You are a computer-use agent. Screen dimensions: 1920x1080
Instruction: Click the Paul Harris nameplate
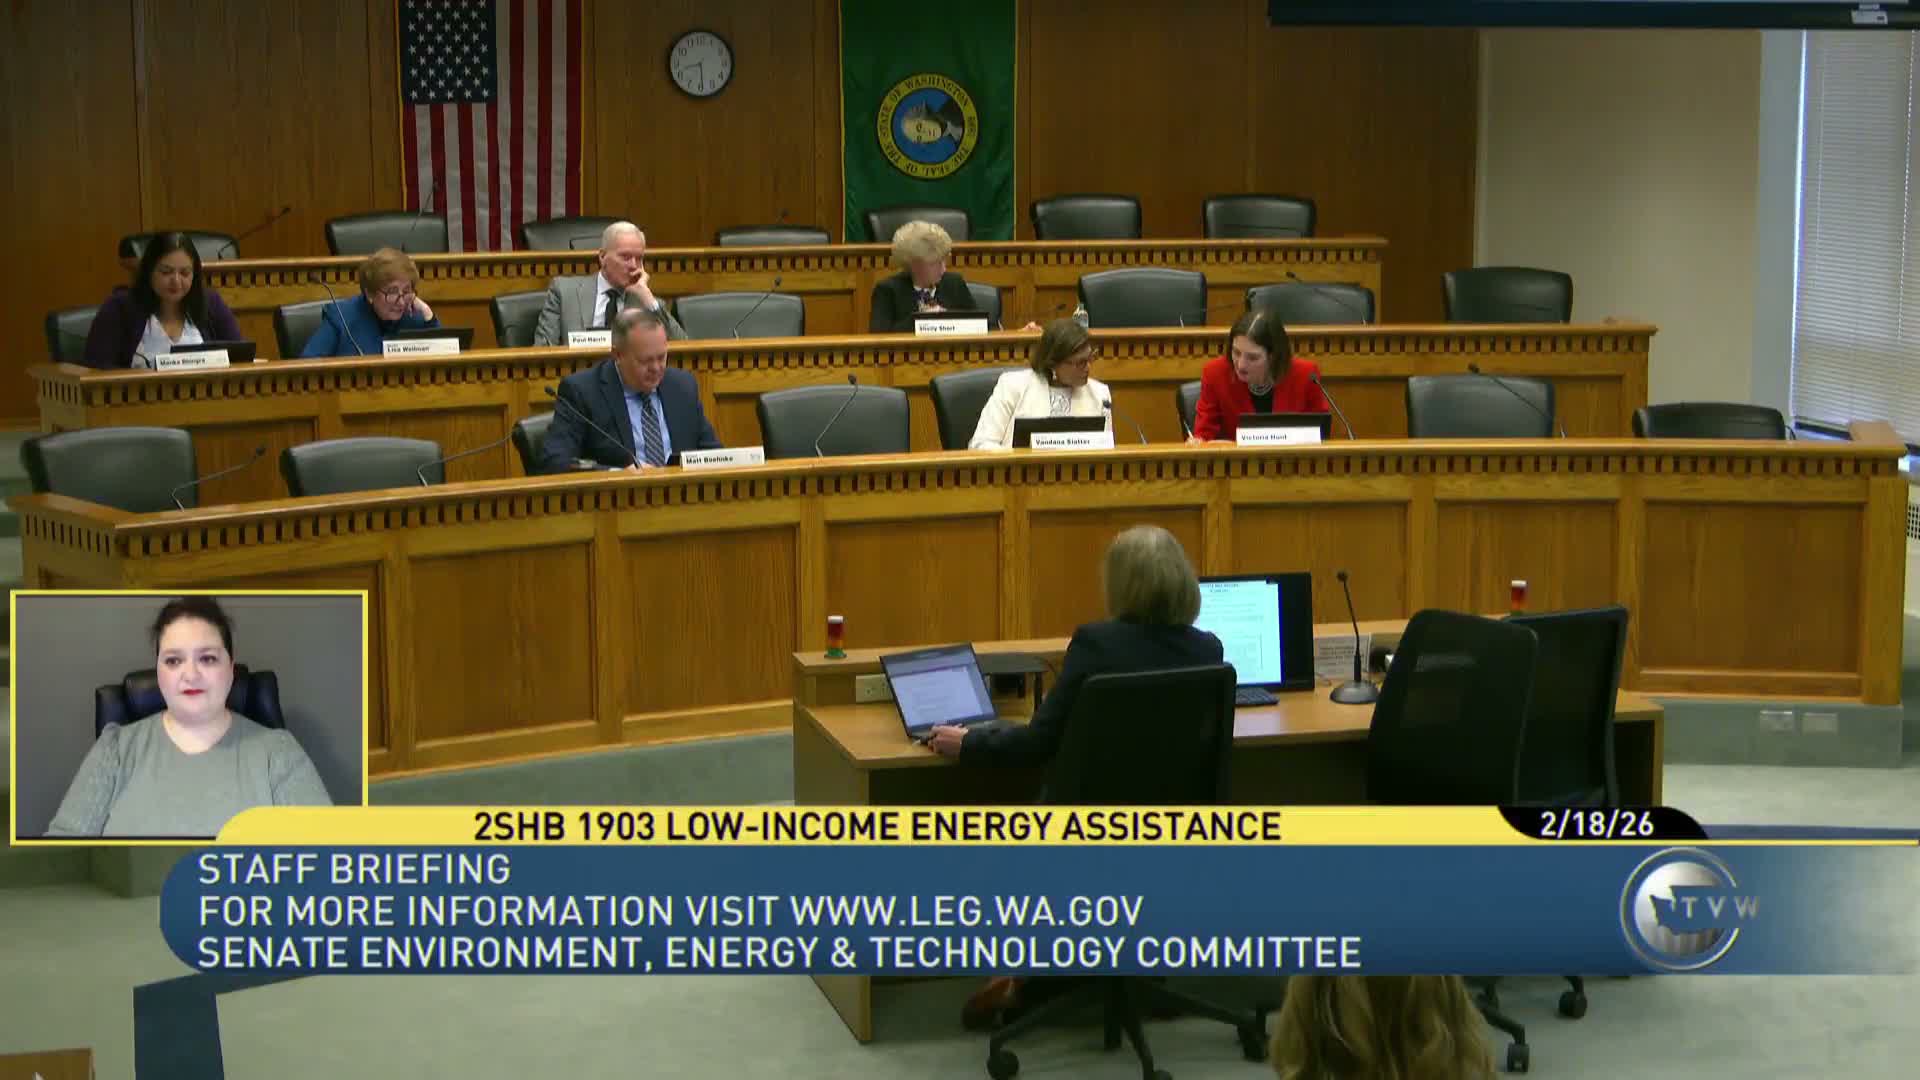click(x=590, y=340)
